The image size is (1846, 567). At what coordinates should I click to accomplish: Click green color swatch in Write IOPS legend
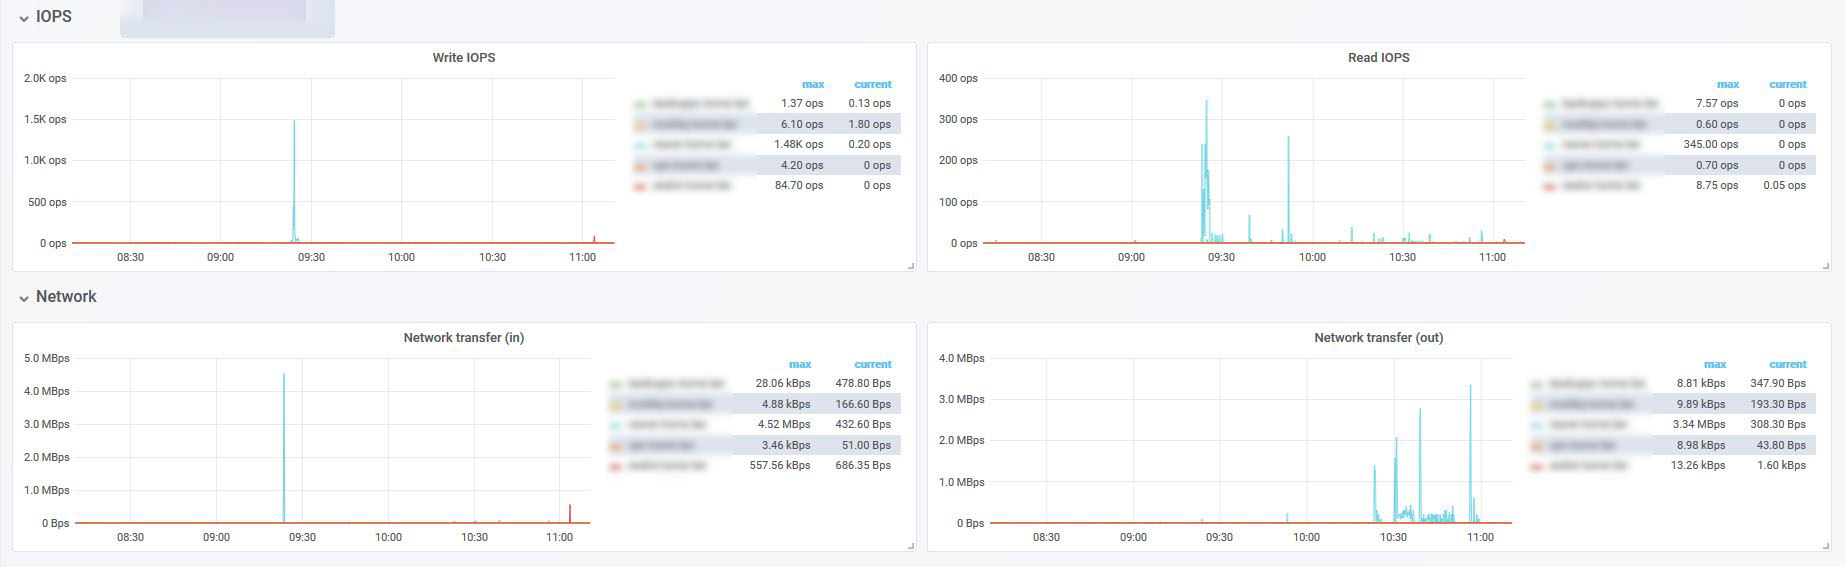(x=640, y=104)
